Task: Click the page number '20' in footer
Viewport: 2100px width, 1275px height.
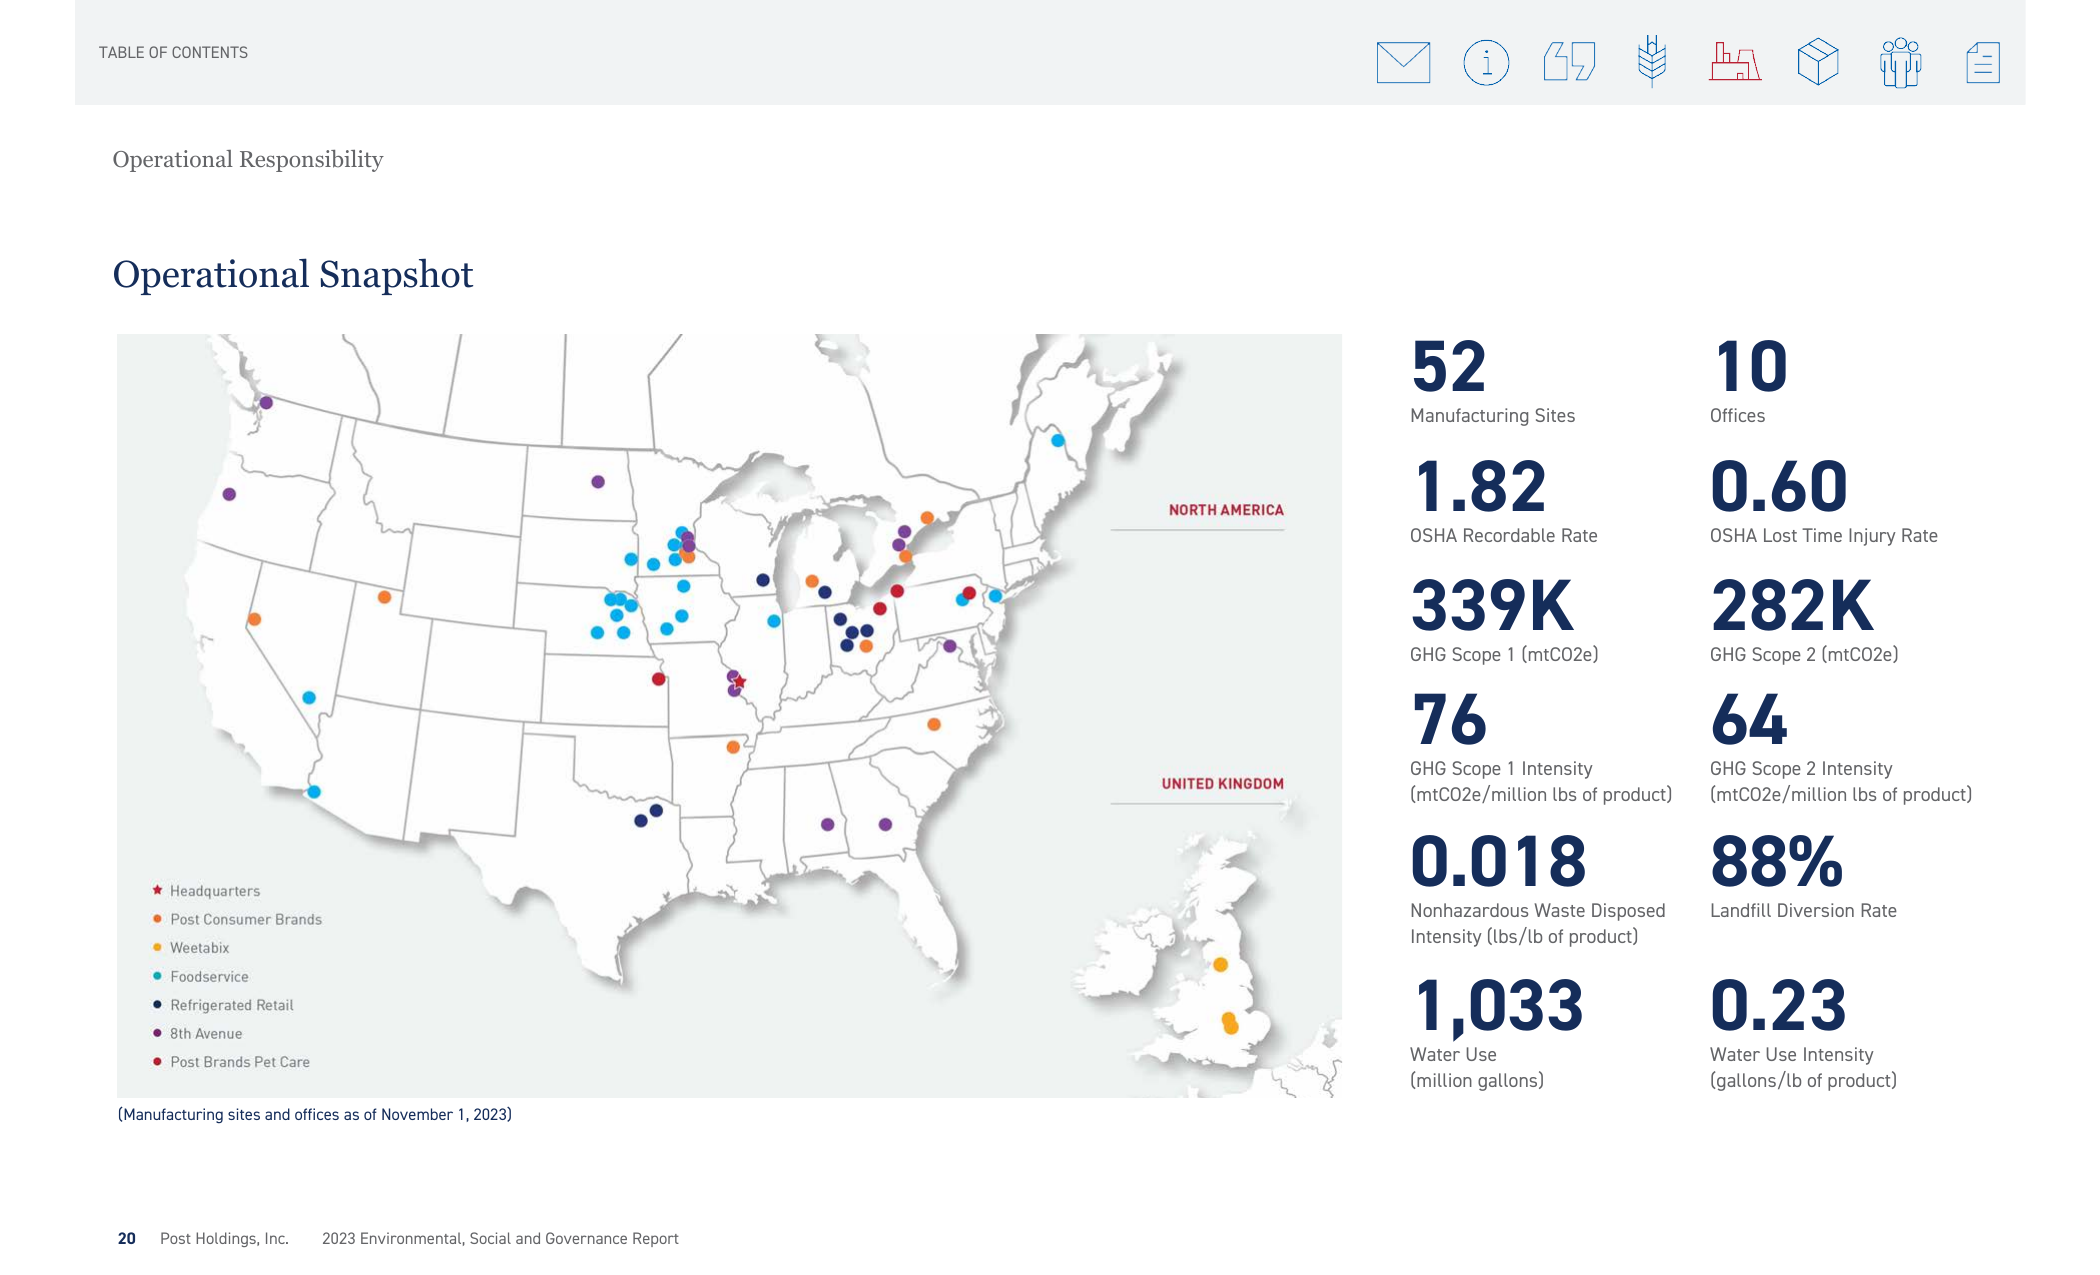Action: 127,1238
